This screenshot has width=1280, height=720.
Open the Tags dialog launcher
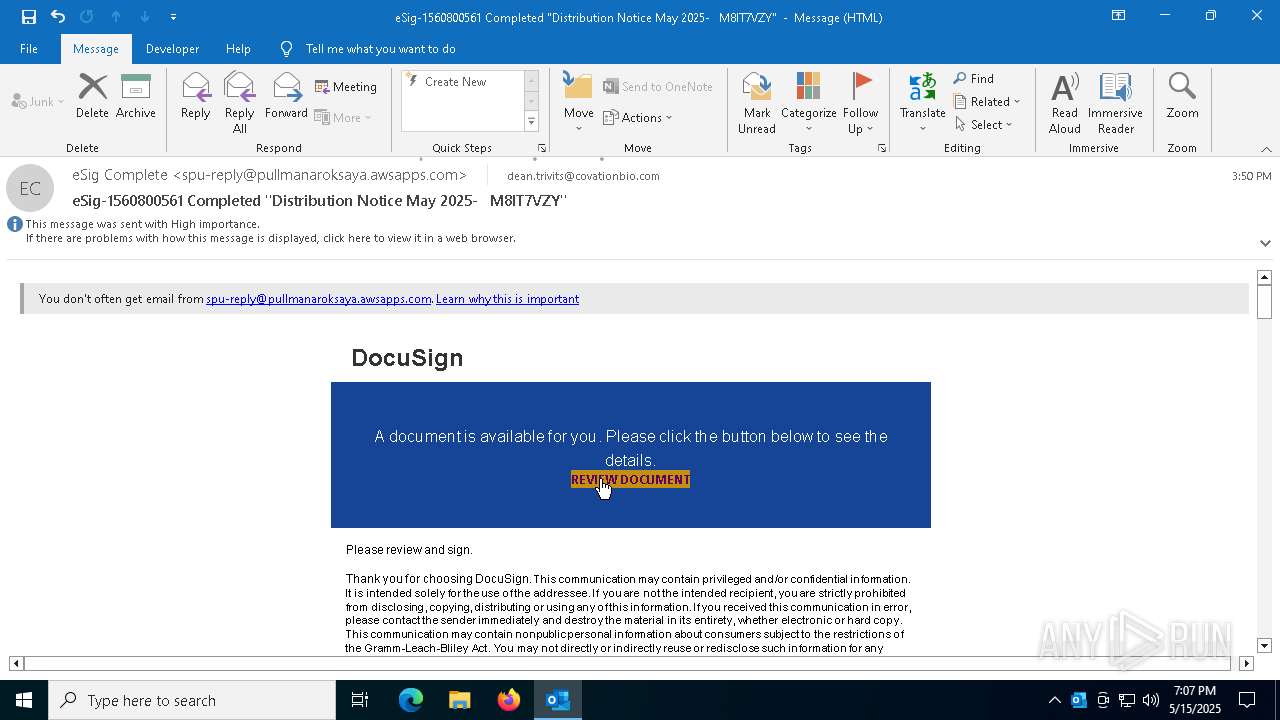[x=882, y=148]
